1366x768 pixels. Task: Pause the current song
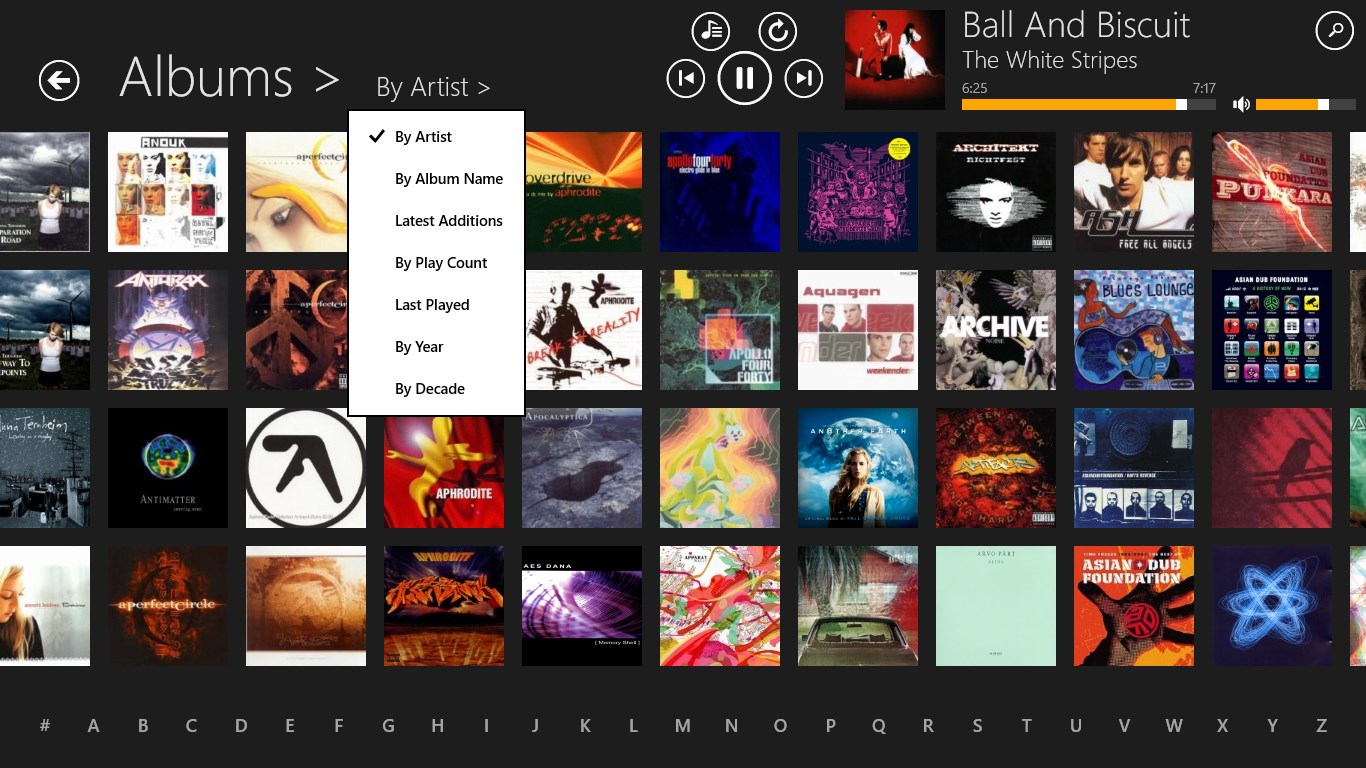(744, 78)
